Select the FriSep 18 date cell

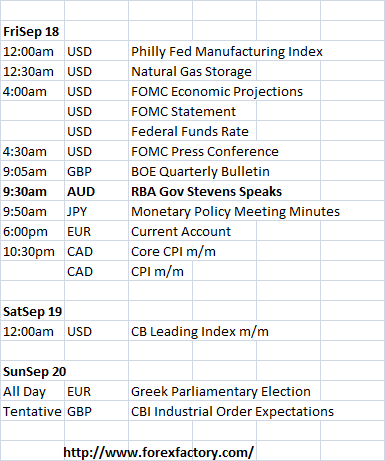coord(31,32)
